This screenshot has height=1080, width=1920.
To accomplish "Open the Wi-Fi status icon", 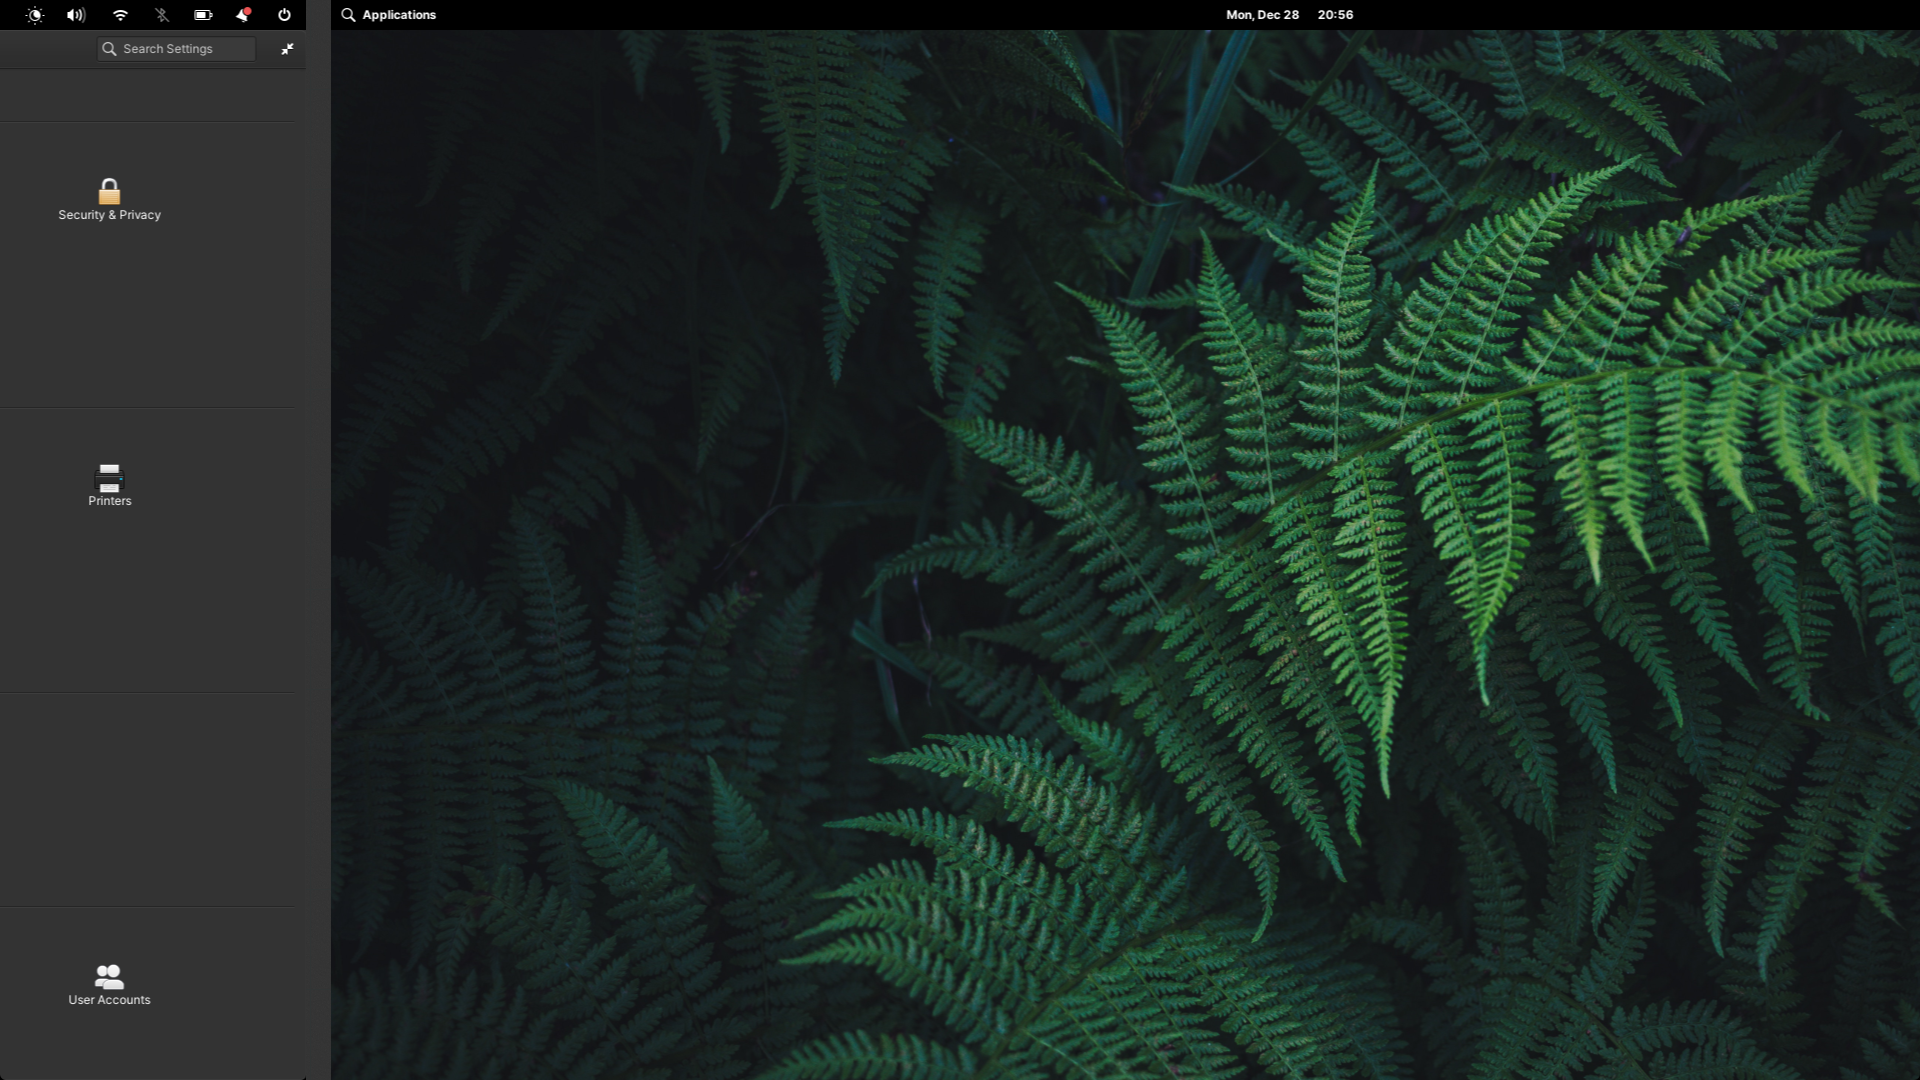I will pyautogui.click(x=121, y=15).
